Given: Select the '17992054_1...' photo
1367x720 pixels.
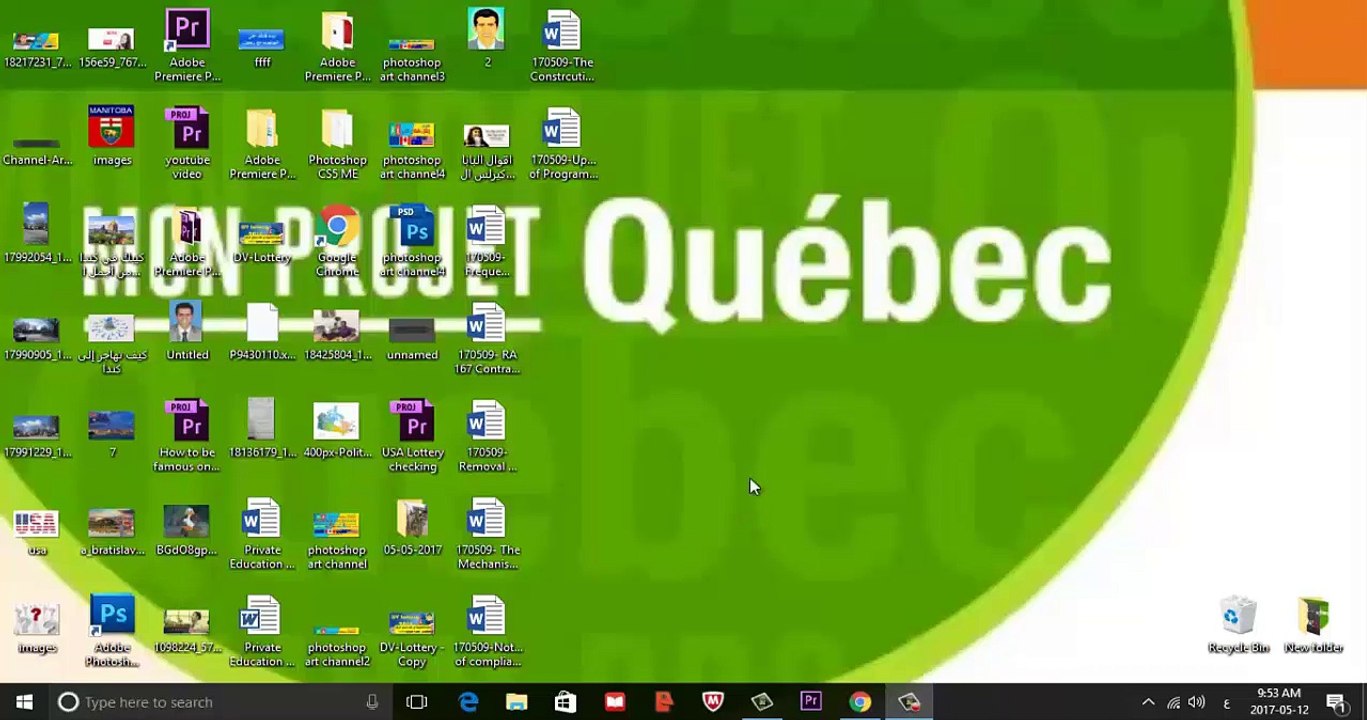Looking at the screenshot, I should pos(37,234).
